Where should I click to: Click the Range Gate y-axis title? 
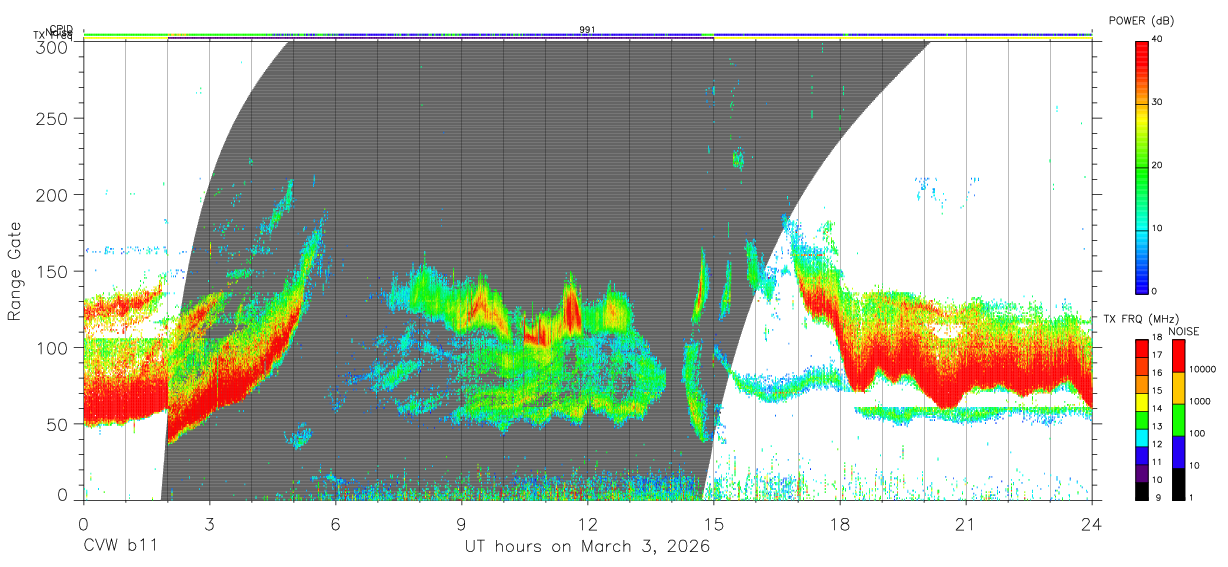pos(15,272)
